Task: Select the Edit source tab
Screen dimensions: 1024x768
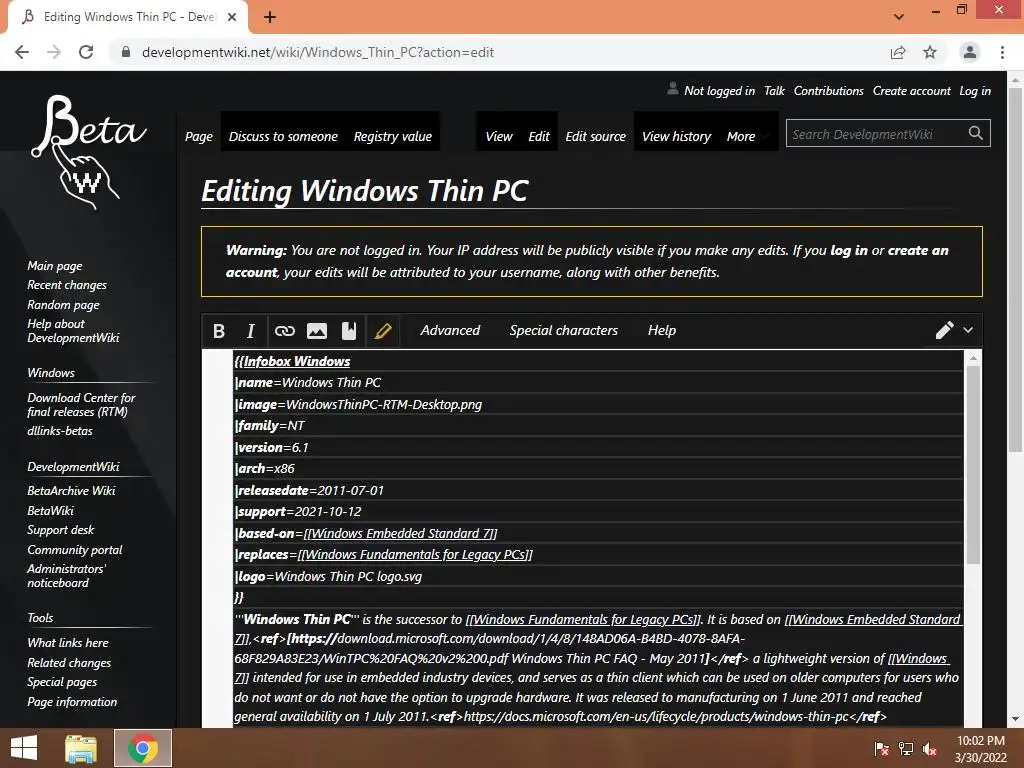Action: pyautogui.click(x=595, y=136)
